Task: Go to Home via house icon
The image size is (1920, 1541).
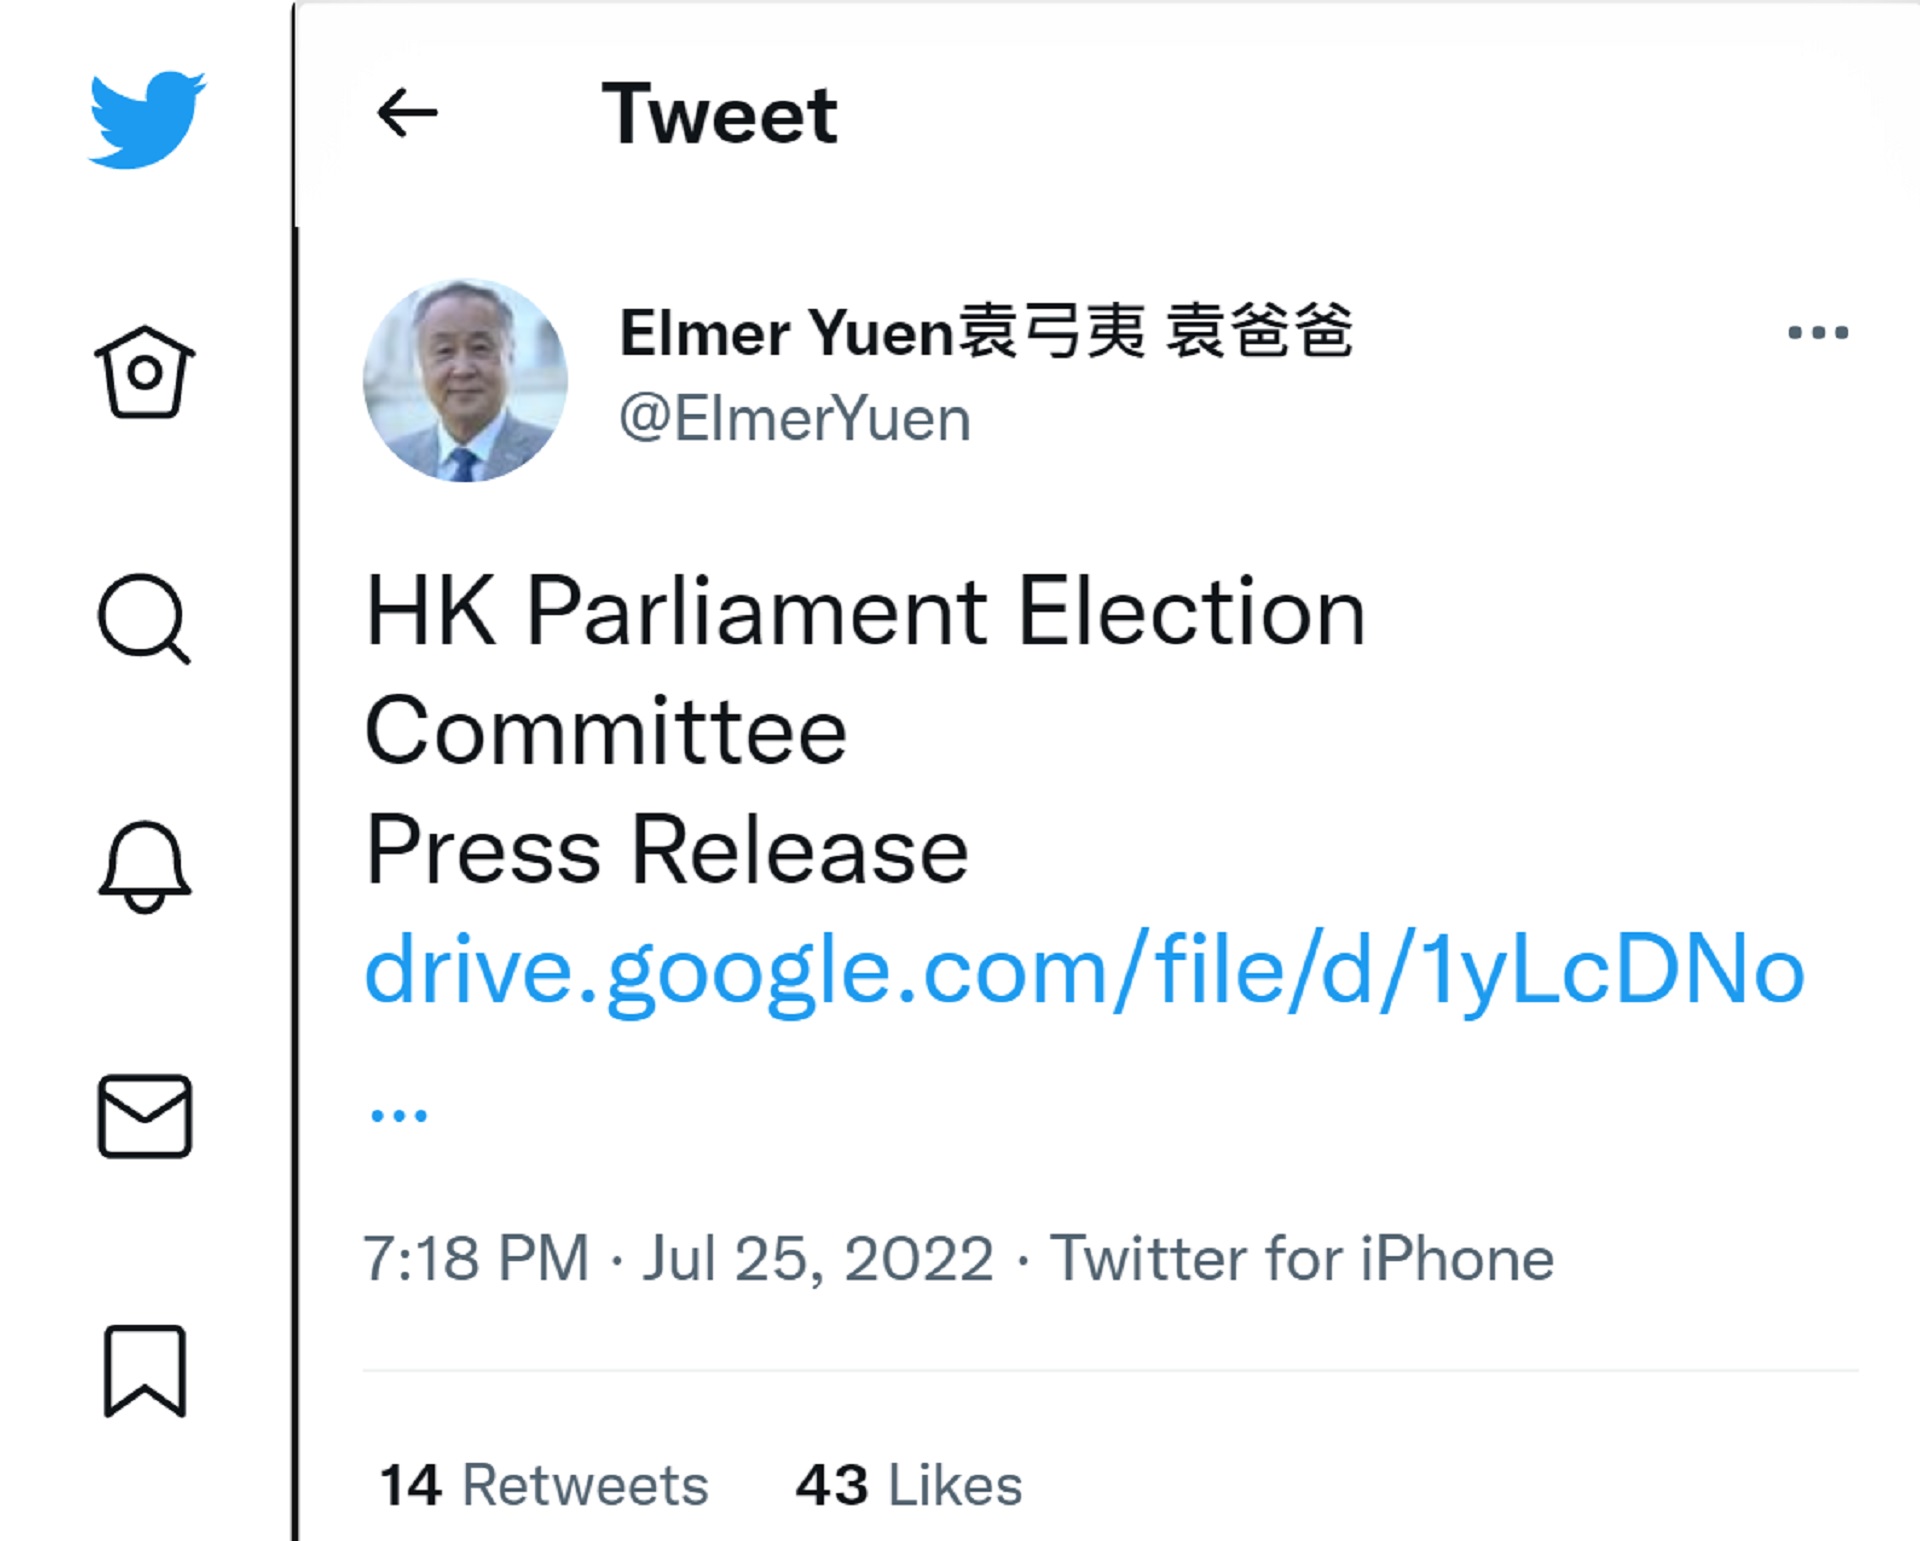Action: click(145, 372)
